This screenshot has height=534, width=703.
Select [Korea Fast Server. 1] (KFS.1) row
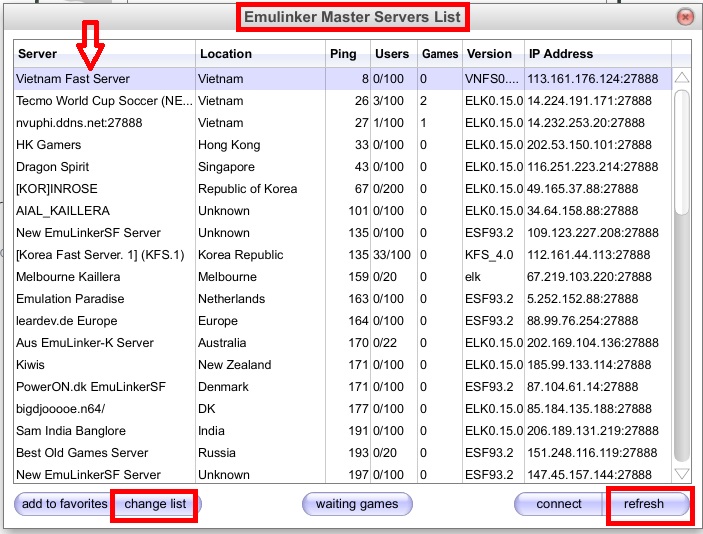coord(343,255)
